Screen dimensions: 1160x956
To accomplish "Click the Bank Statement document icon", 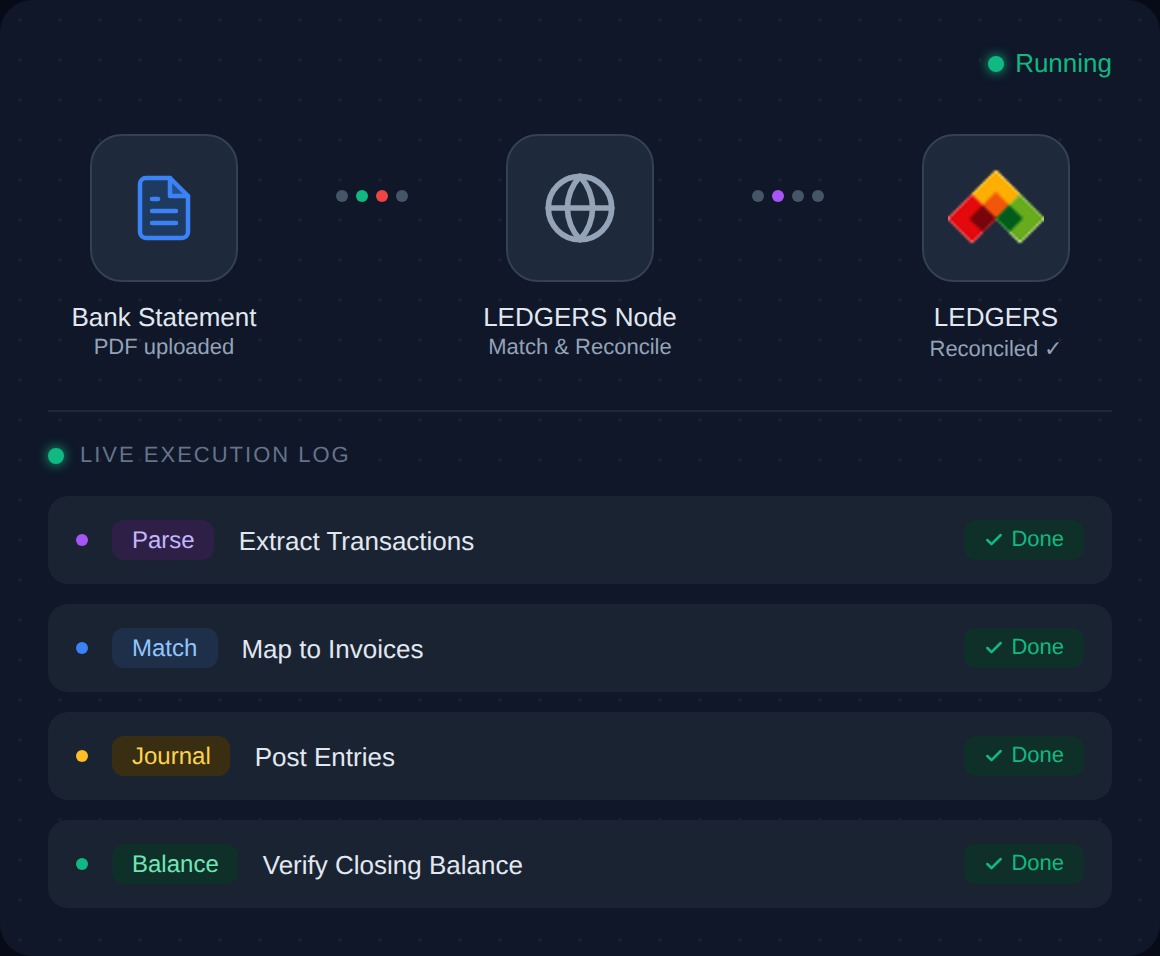I will click(164, 208).
